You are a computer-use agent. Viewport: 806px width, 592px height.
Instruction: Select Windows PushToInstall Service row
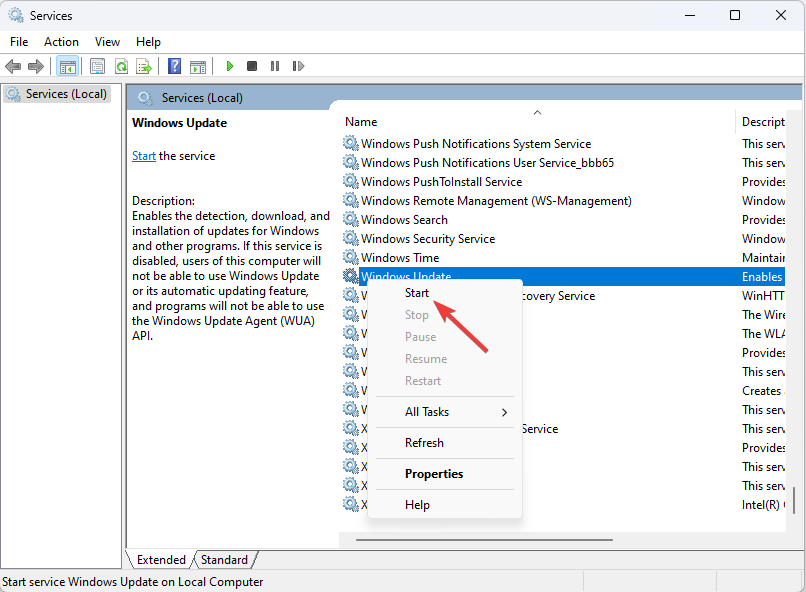click(x=442, y=181)
